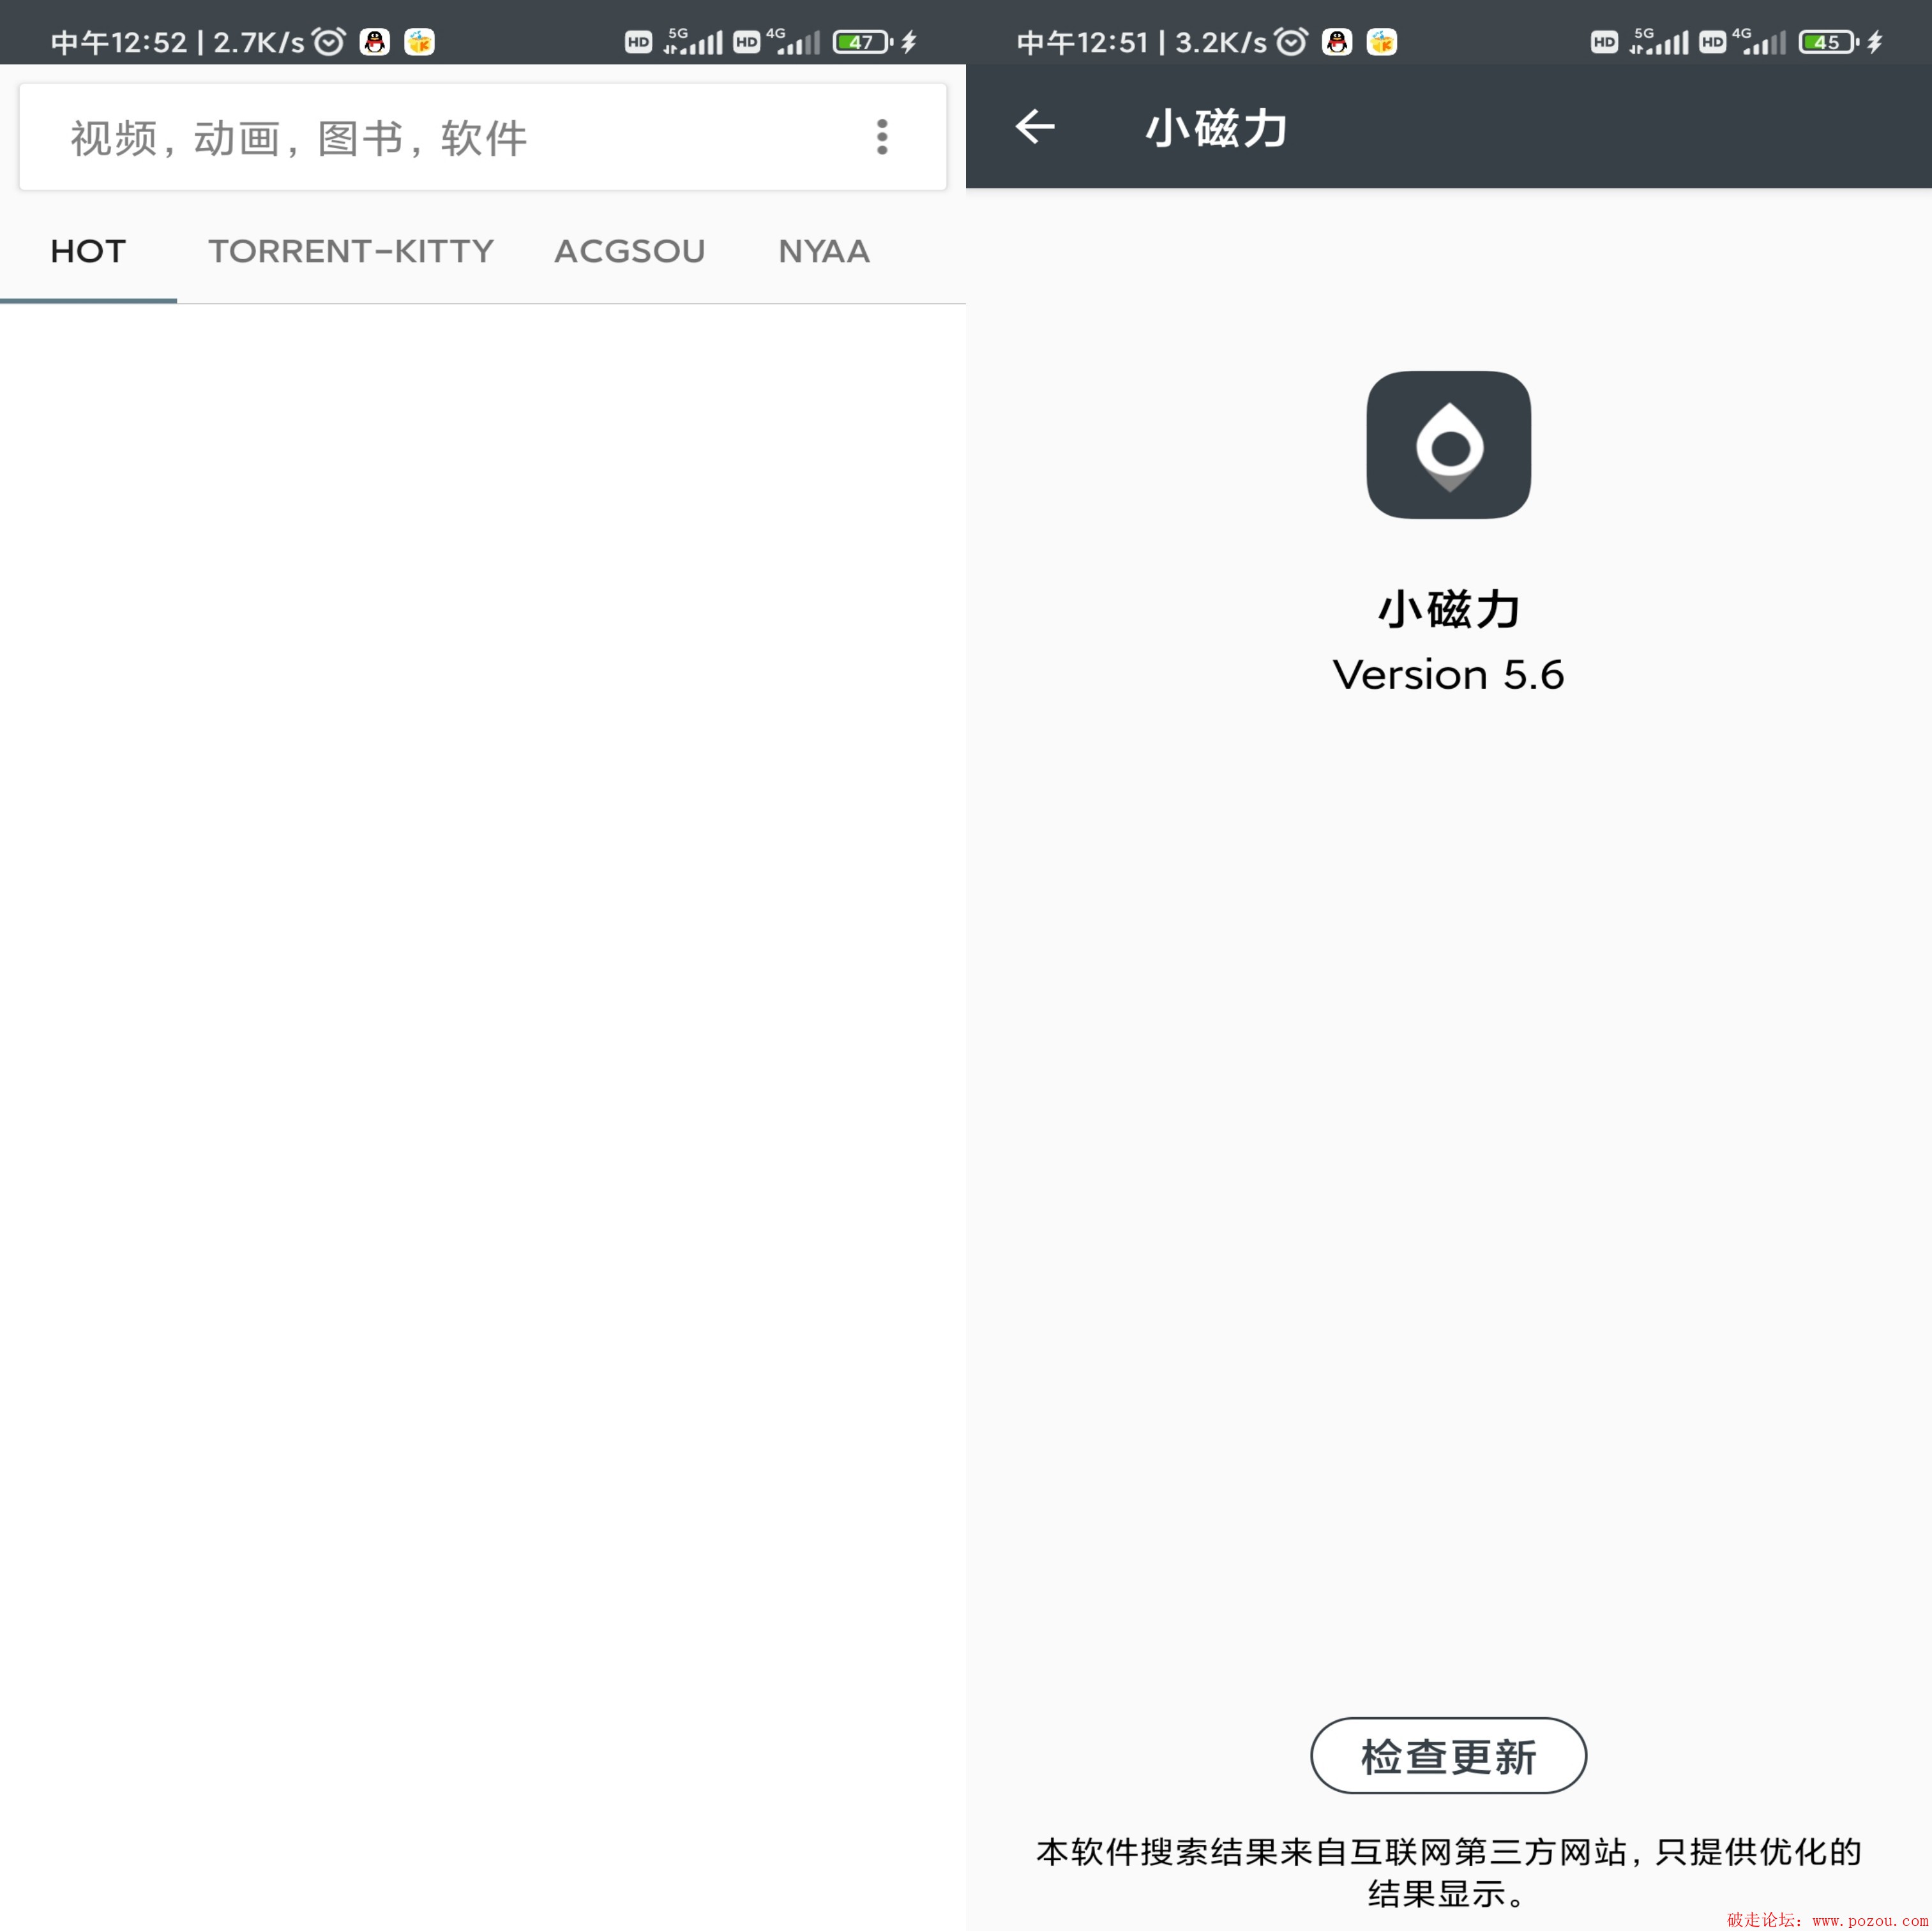Tap the search field with Chinese placeholder text
The height and width of the screenshot is (1931, 1932).
pyautogui.click(x=483, y=137)
